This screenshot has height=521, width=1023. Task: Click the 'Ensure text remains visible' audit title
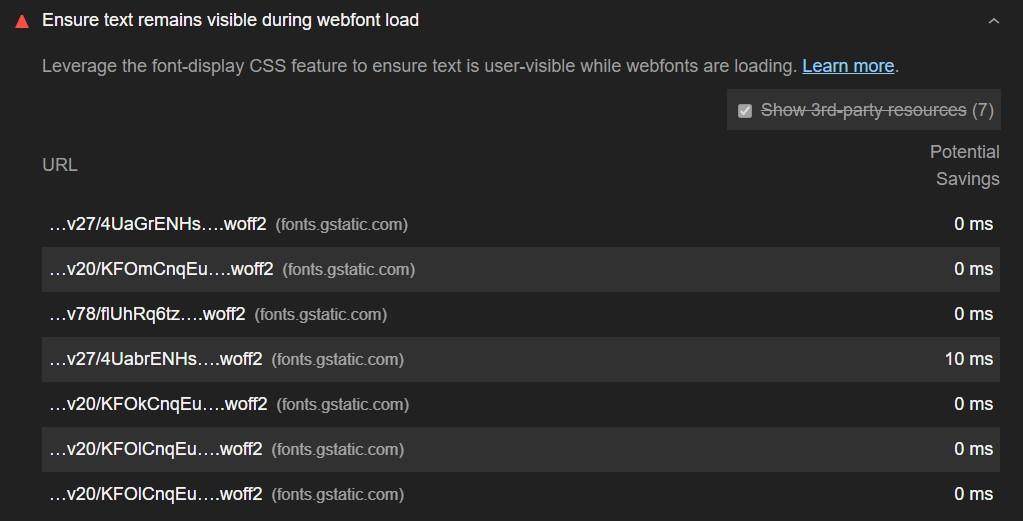pyautogui.click(x=230, y=20)
